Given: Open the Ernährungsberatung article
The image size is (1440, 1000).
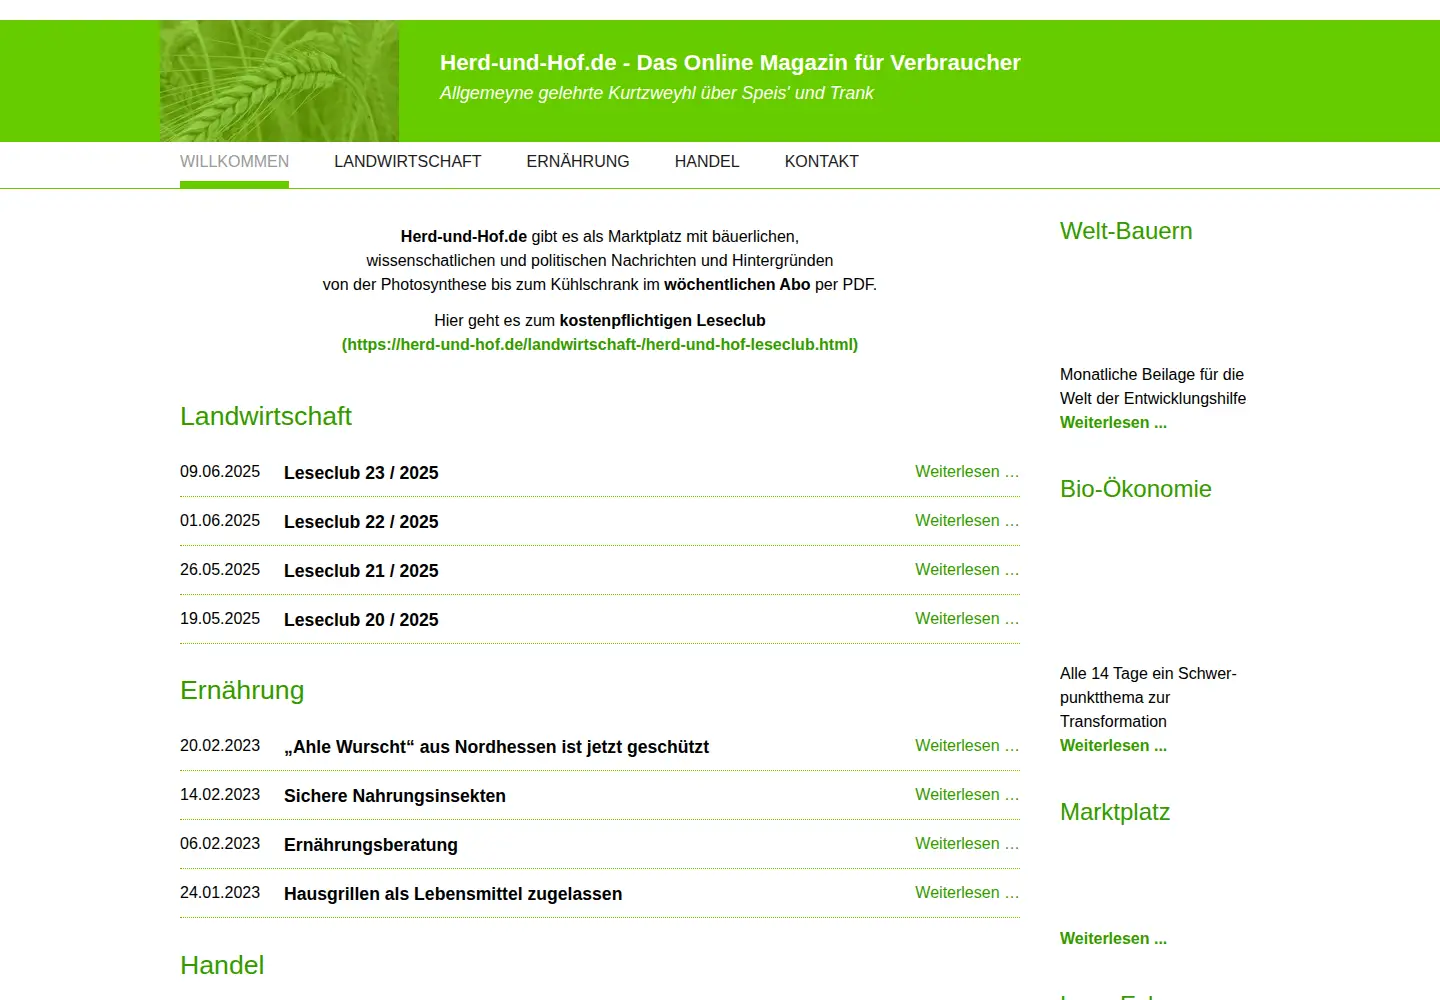Looking at the screenshot, I should pyautogui.click(x=371, y=845).
